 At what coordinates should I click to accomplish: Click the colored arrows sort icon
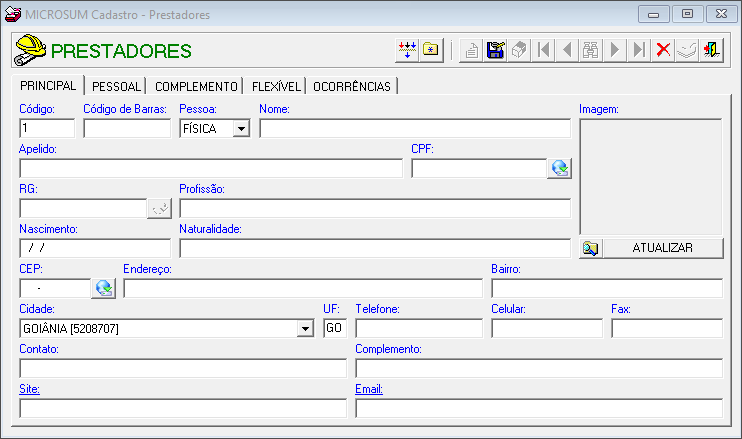[x=407, y=50]
